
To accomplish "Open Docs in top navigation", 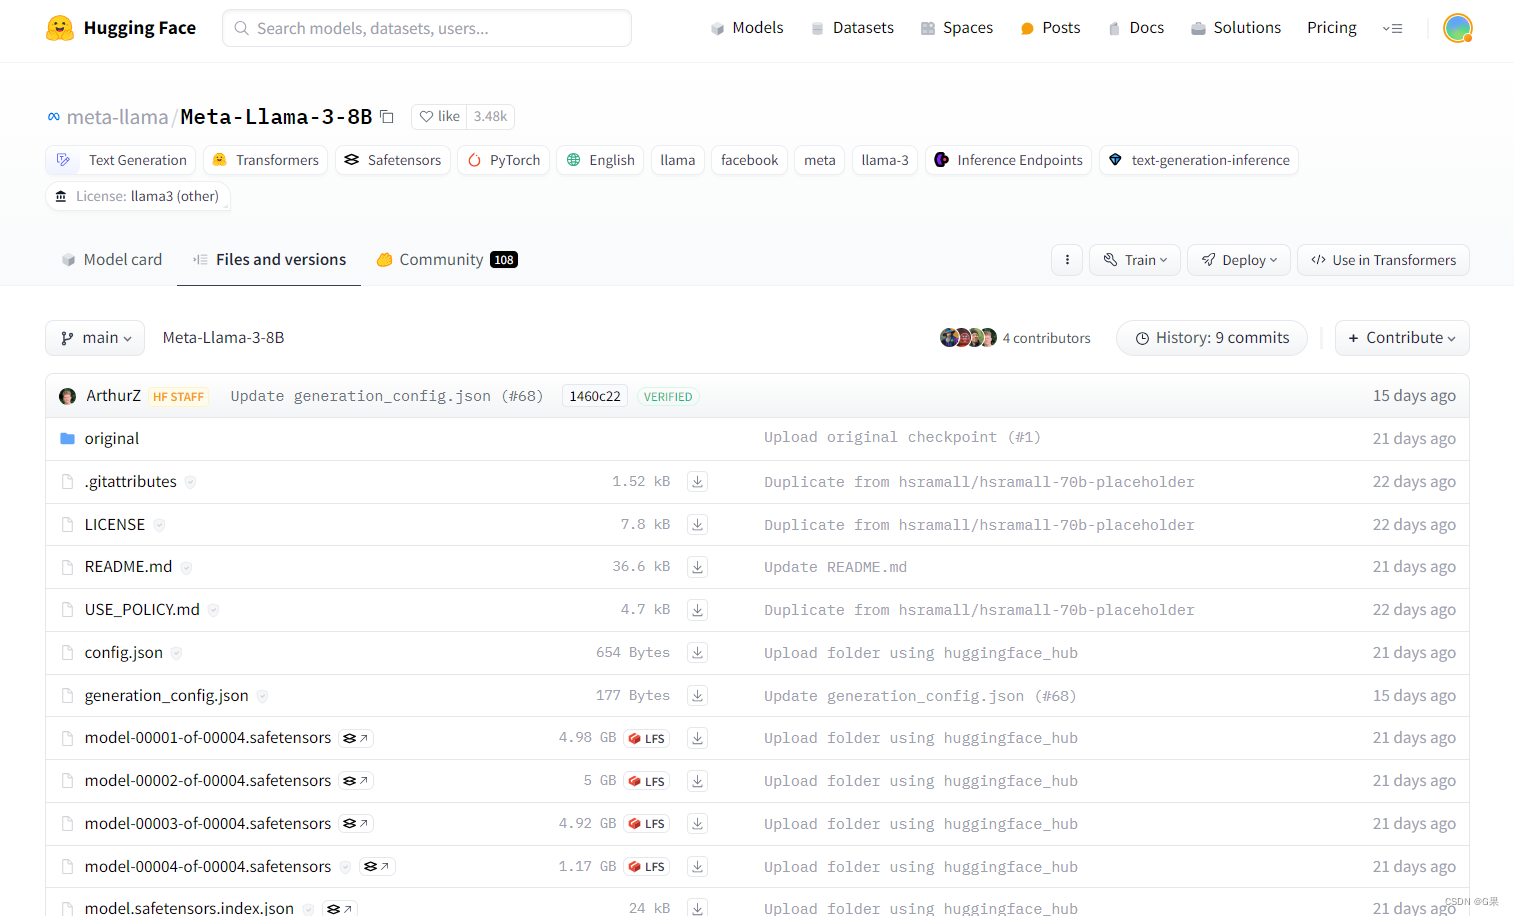I will point(1136,28).
